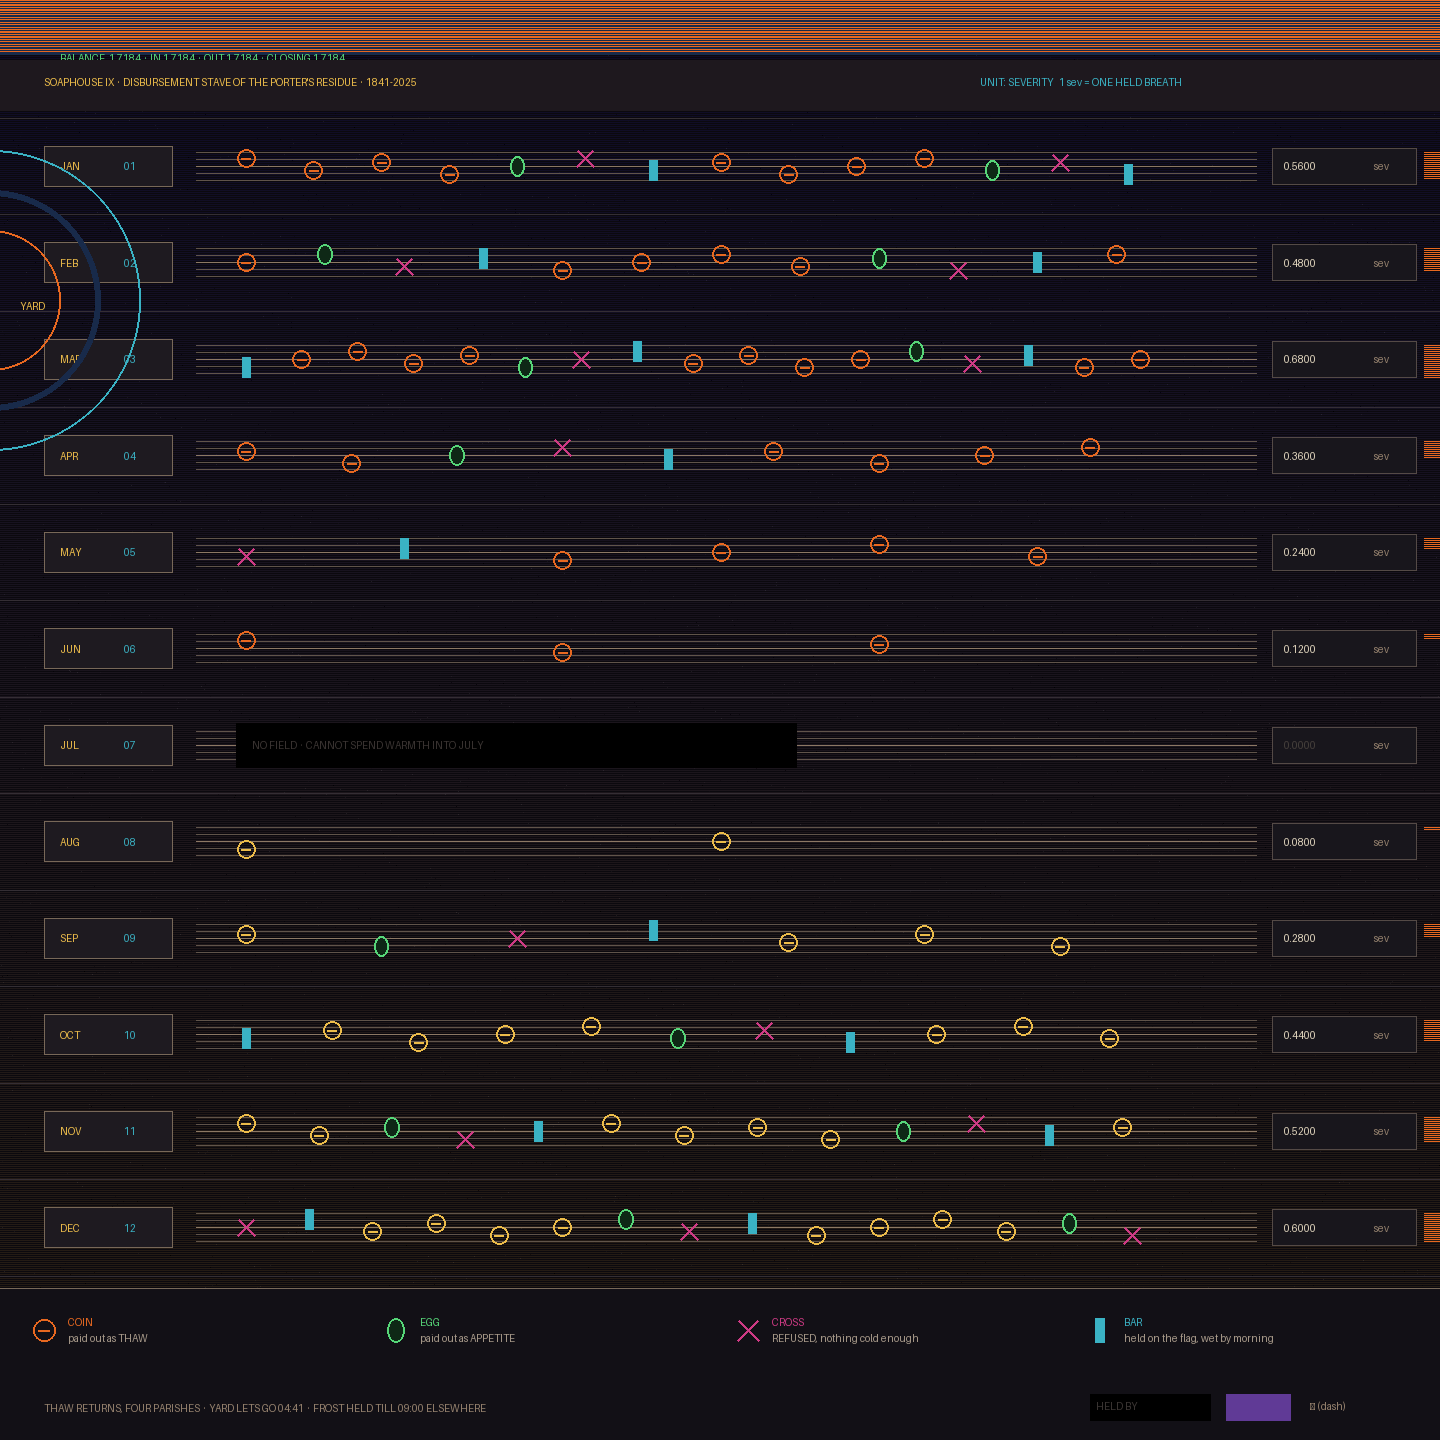The width and height of the screenshot is (1440, 1440).
Task: Select the green egg in the OCT row
Action: point(678,1039)
